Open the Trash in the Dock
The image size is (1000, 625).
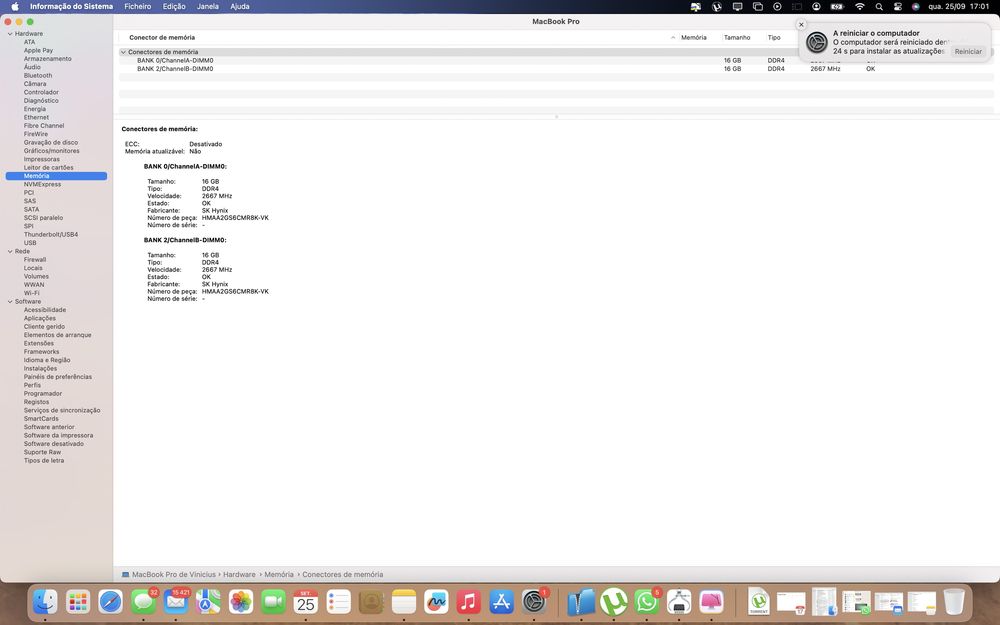[954, 601]
